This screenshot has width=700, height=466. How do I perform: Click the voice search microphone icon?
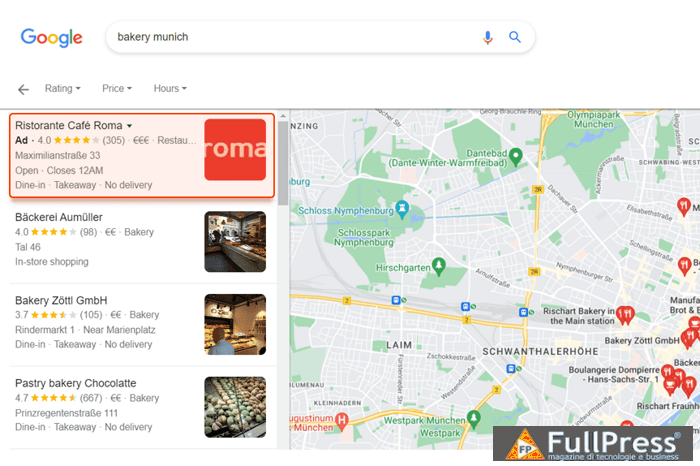488,38
